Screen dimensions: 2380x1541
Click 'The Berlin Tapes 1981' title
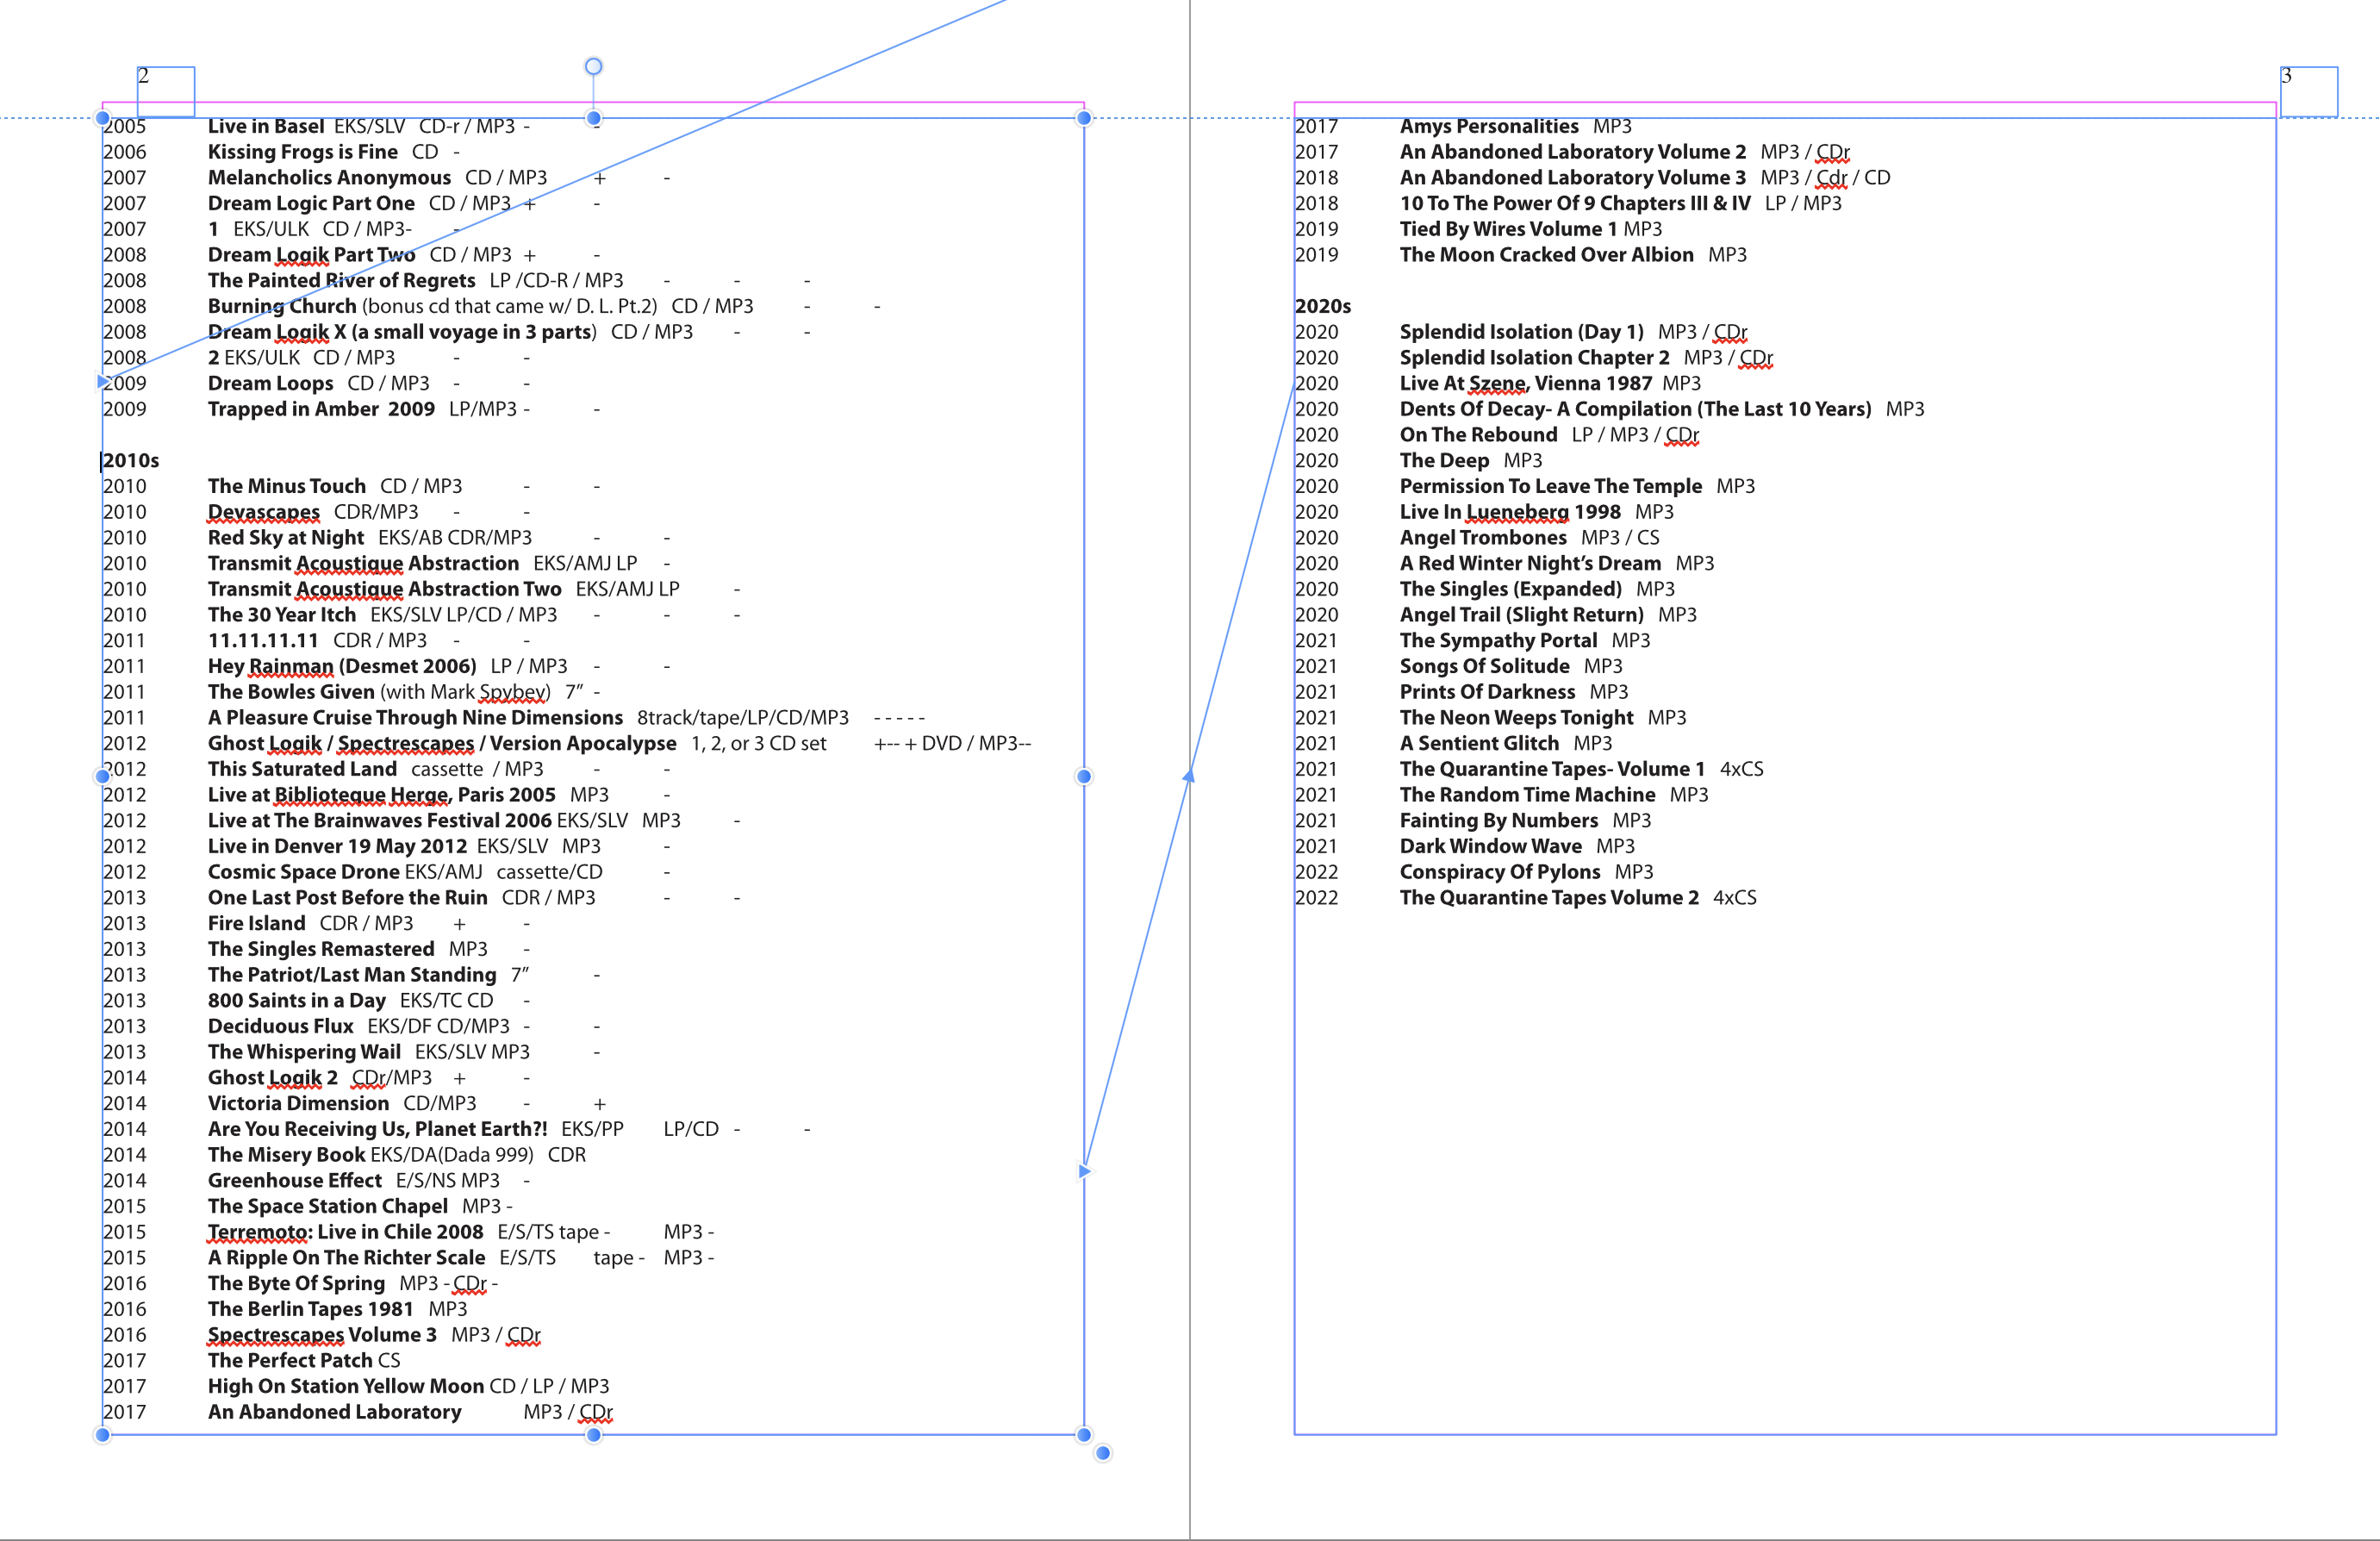[311, 1309]
